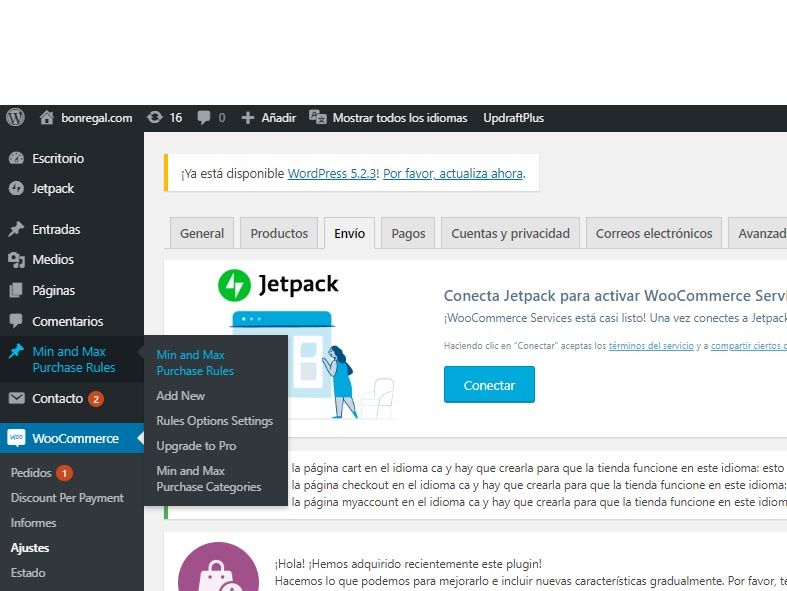Viewport: 787px width, 591px height.
Task: Open UpdraftPlus in the admin bar
Action: [x=513, y=118]
